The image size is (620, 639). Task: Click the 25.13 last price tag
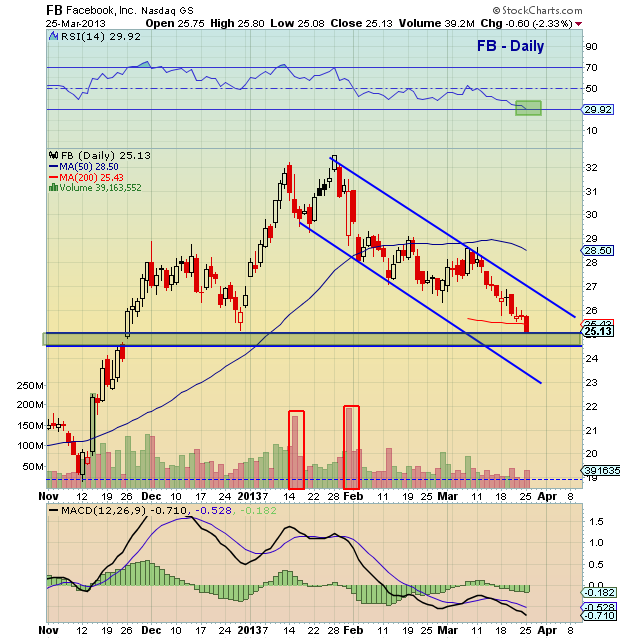(598, 331)
